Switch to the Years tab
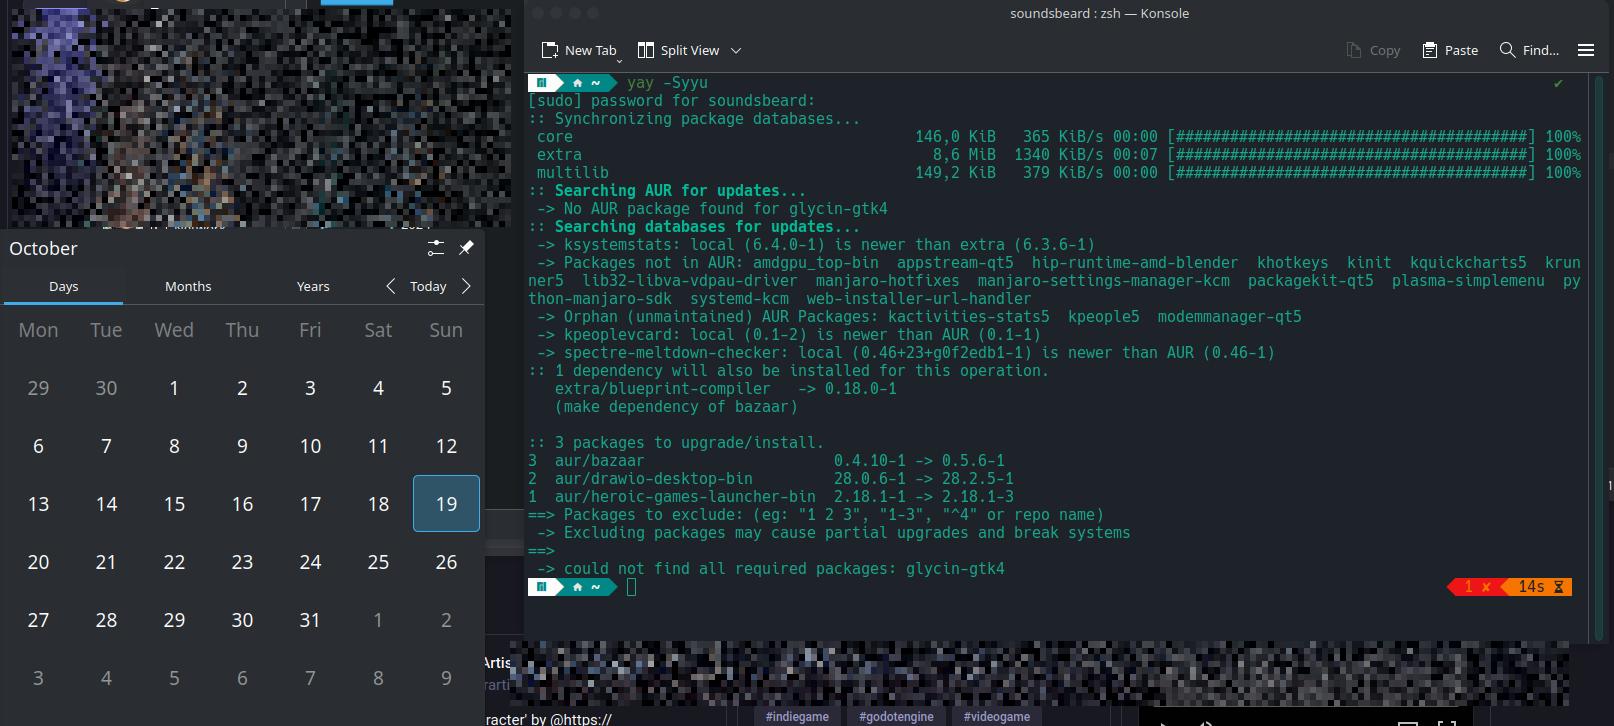Image resolution: width=1614 pixels, height=726 pixels. 313,286
